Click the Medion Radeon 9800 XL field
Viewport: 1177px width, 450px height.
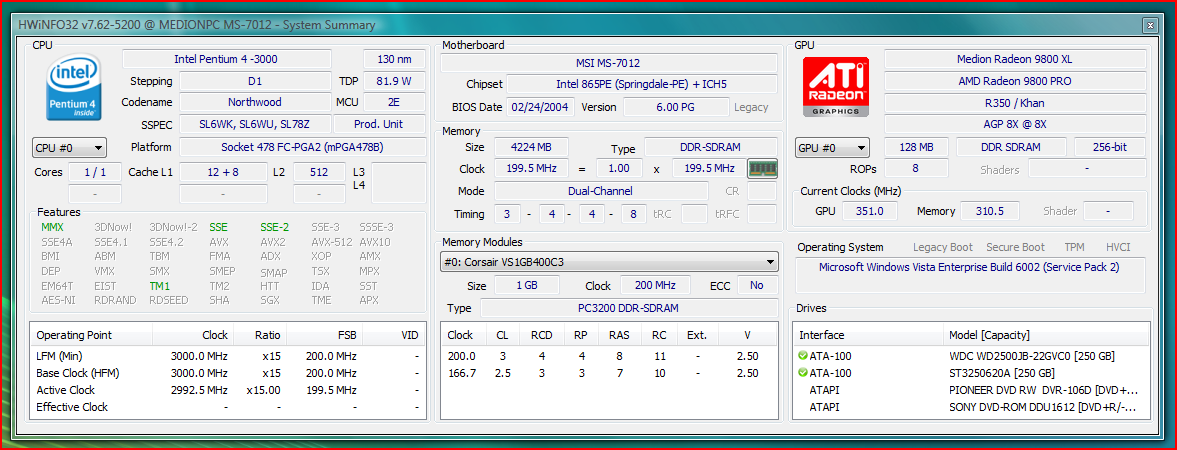(1015, 60)
